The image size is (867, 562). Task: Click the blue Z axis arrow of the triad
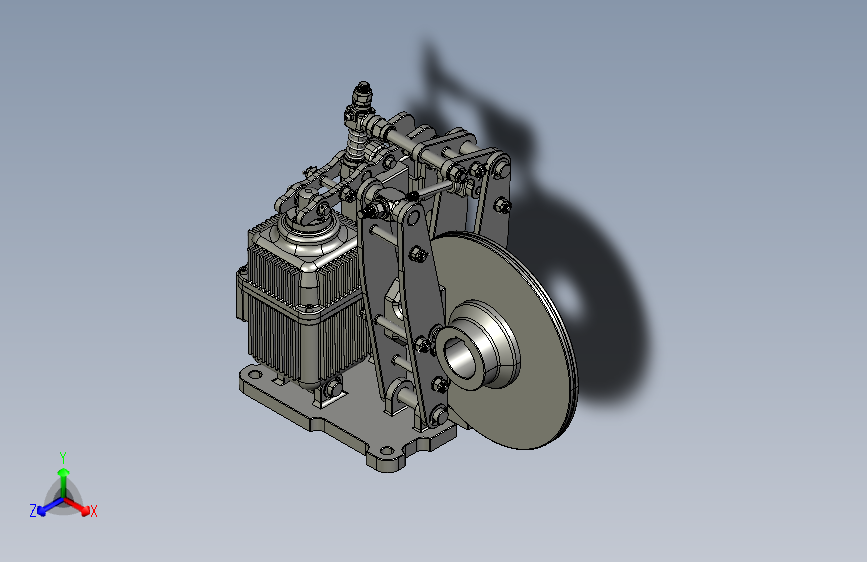[x=50, y=507]
